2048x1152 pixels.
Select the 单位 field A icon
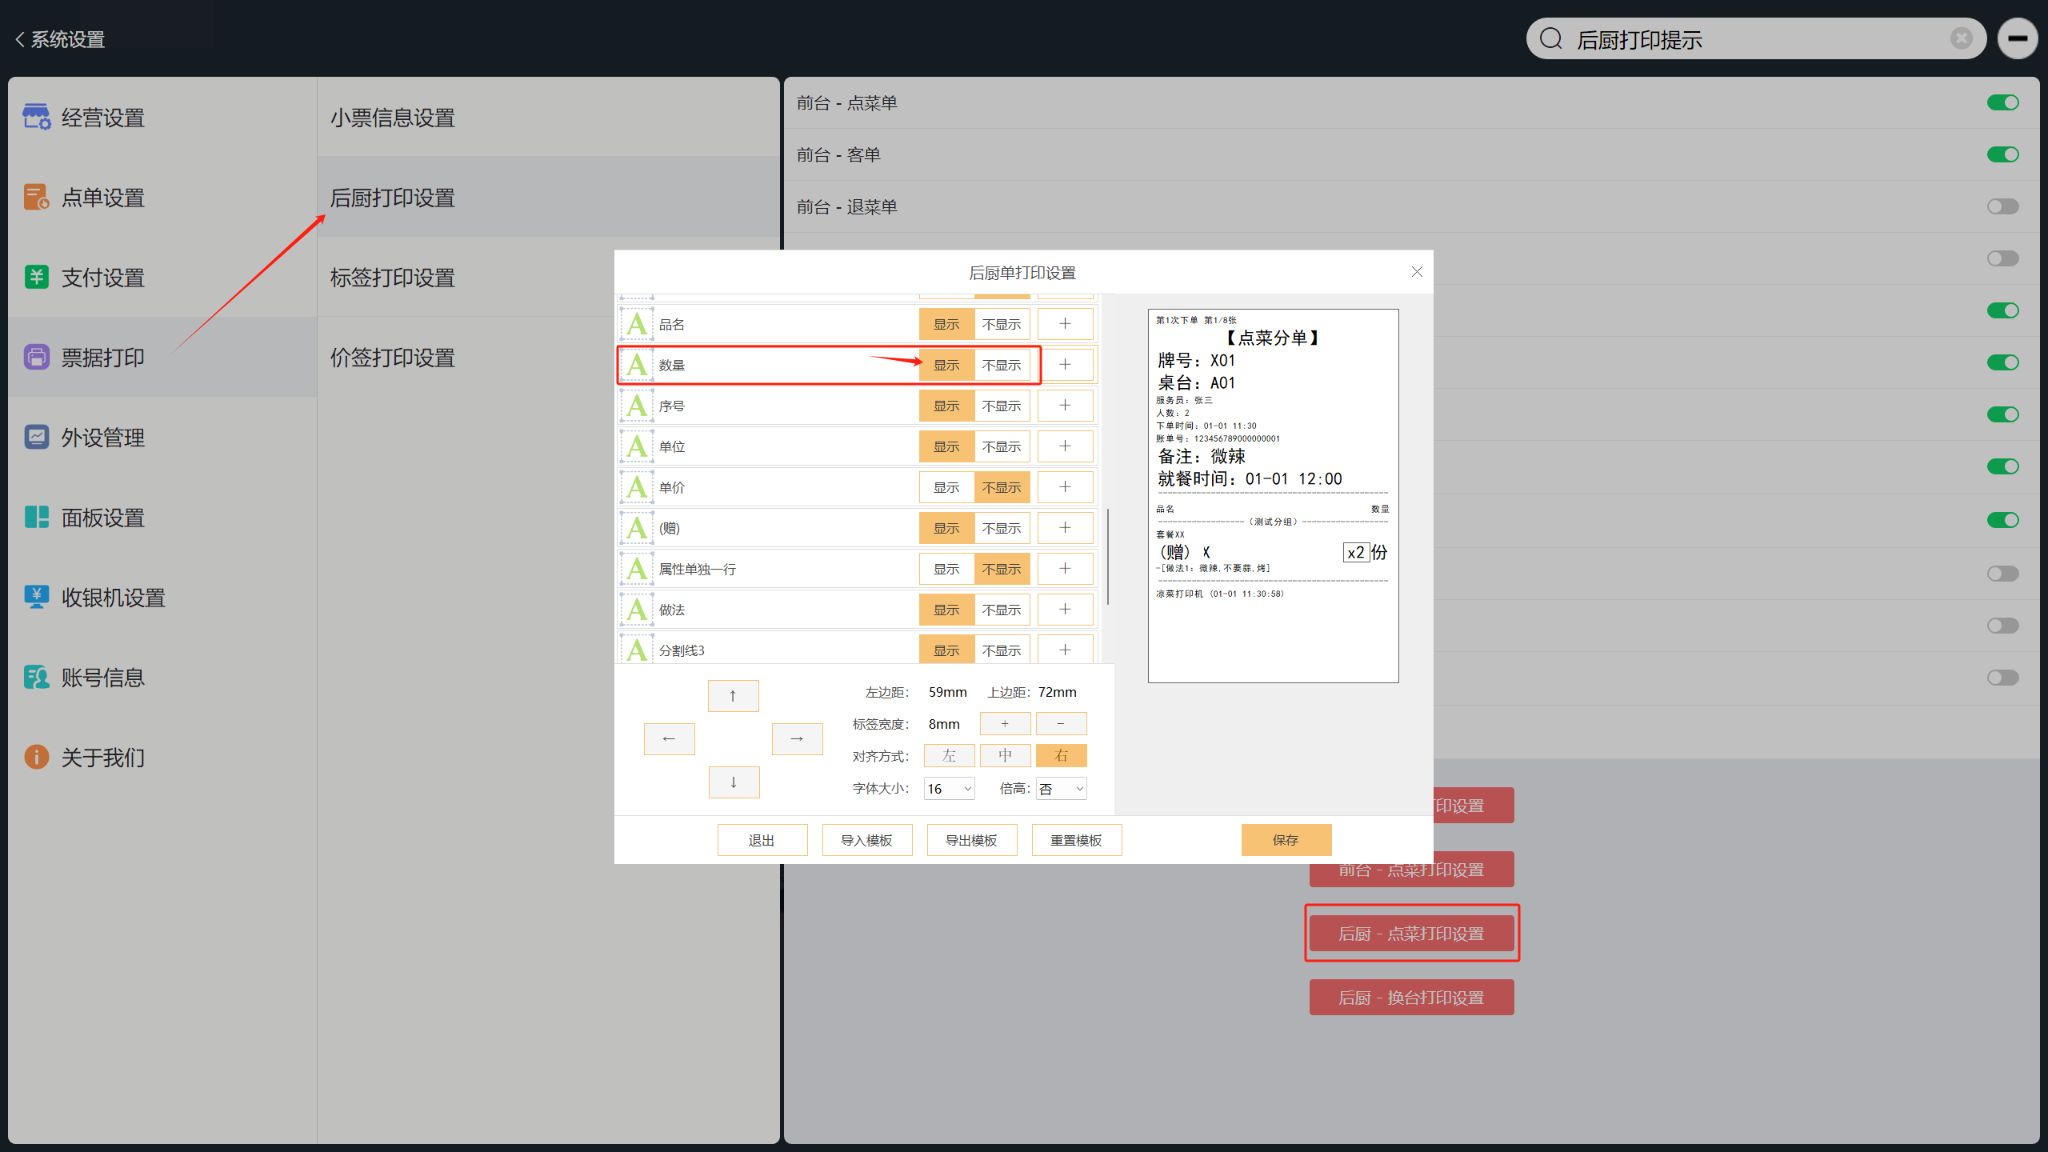pos(636,446)
